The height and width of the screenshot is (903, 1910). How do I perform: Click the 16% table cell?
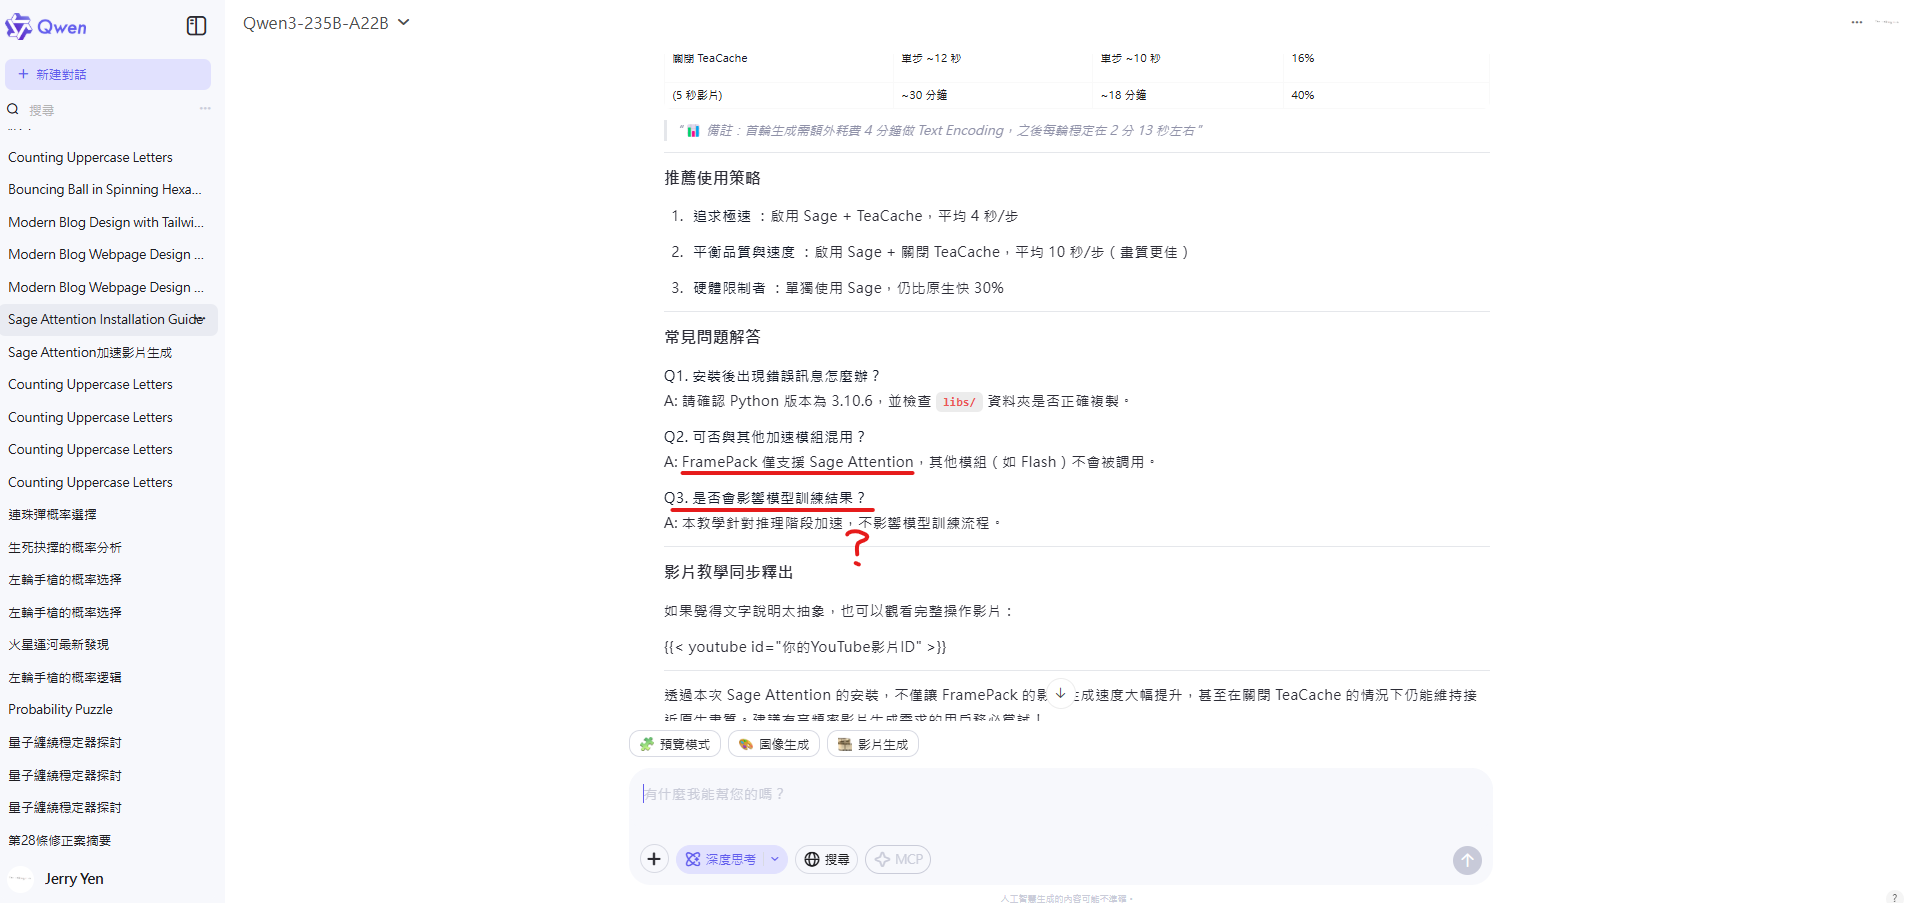(1302, 58)
